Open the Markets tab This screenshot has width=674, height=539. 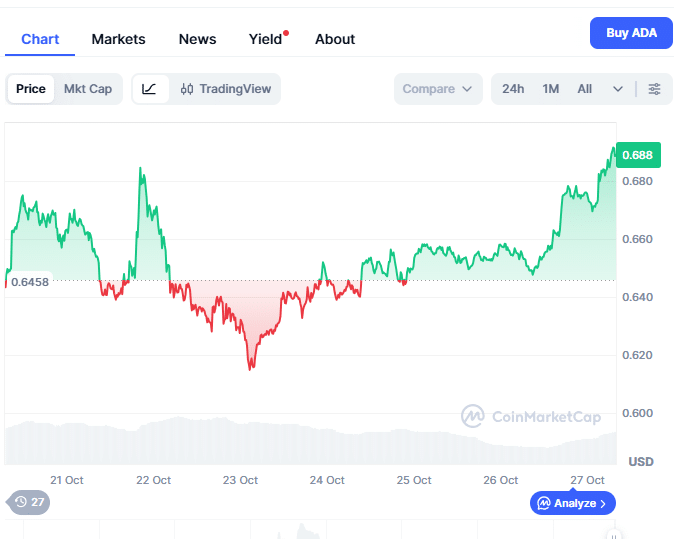(x=118, y=39)
